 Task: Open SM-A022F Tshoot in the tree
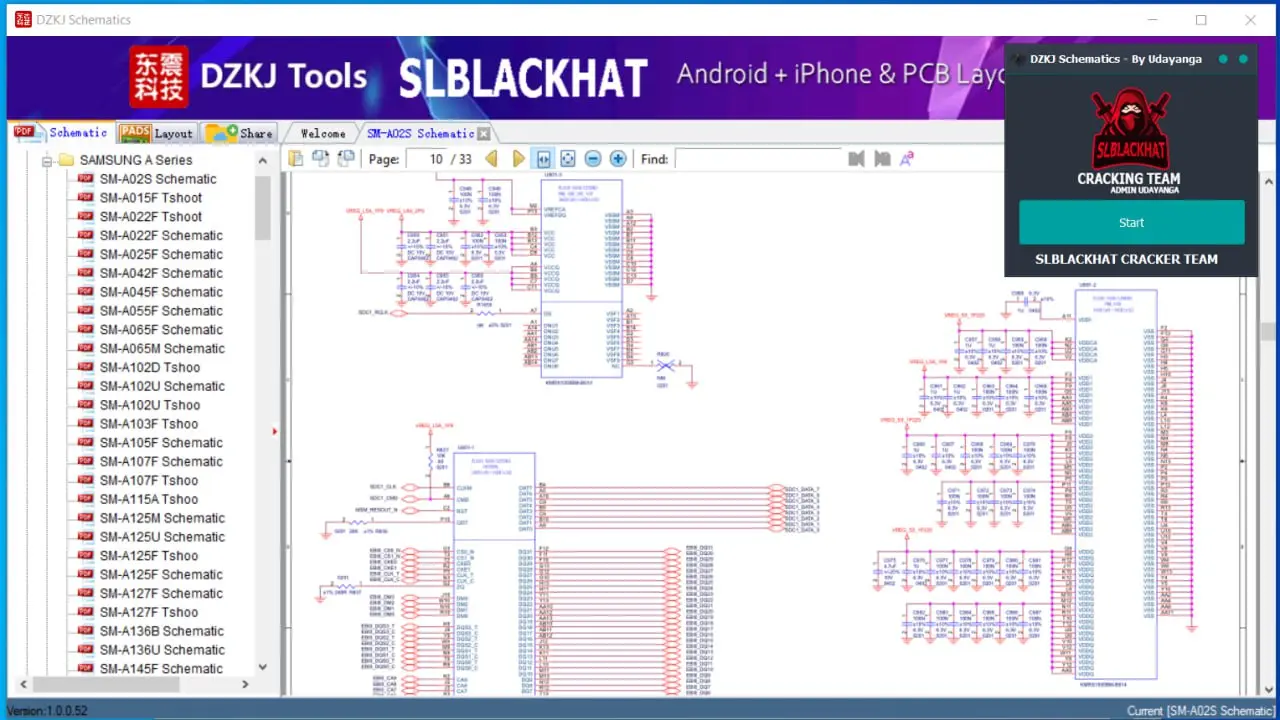pos(150,217)
